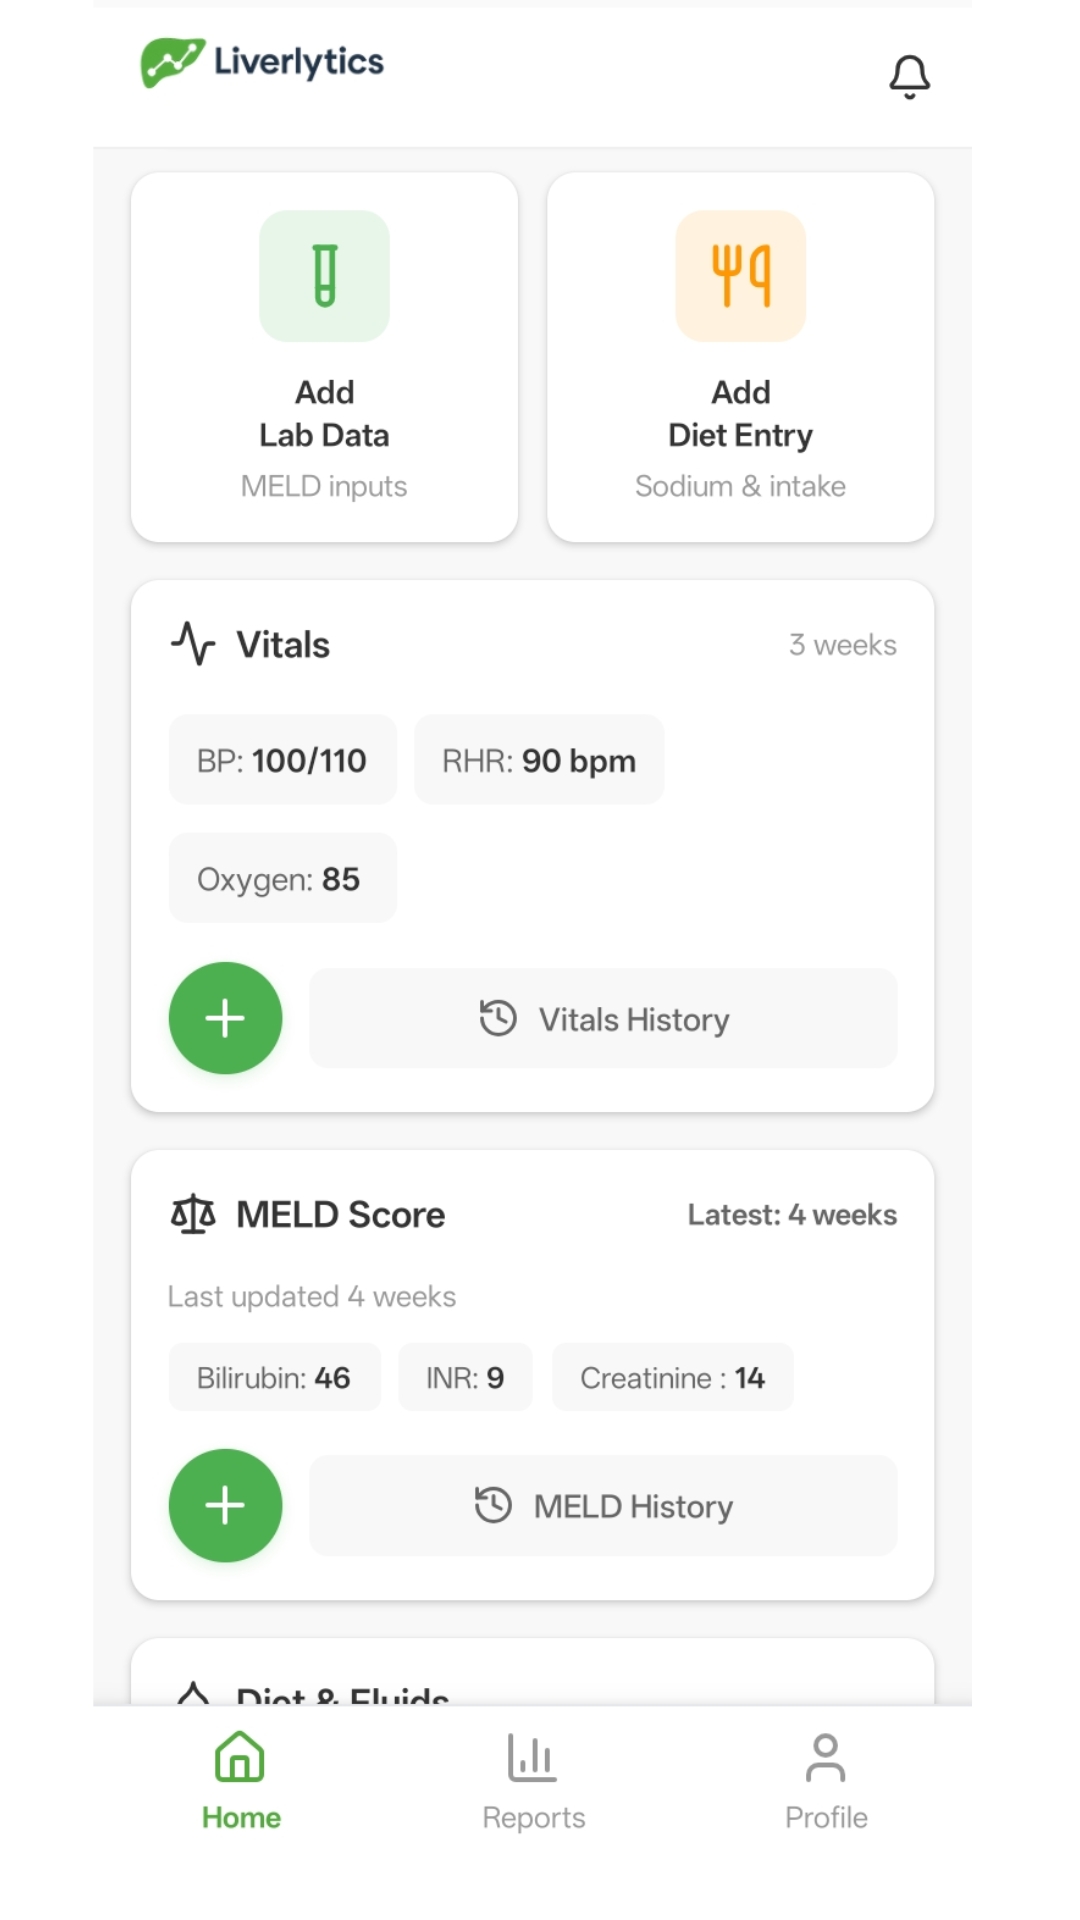This screenshot has width=1080, height=1920.
Task: Tap the Oxygen 85 chip
Action: [x=282, y=879]
